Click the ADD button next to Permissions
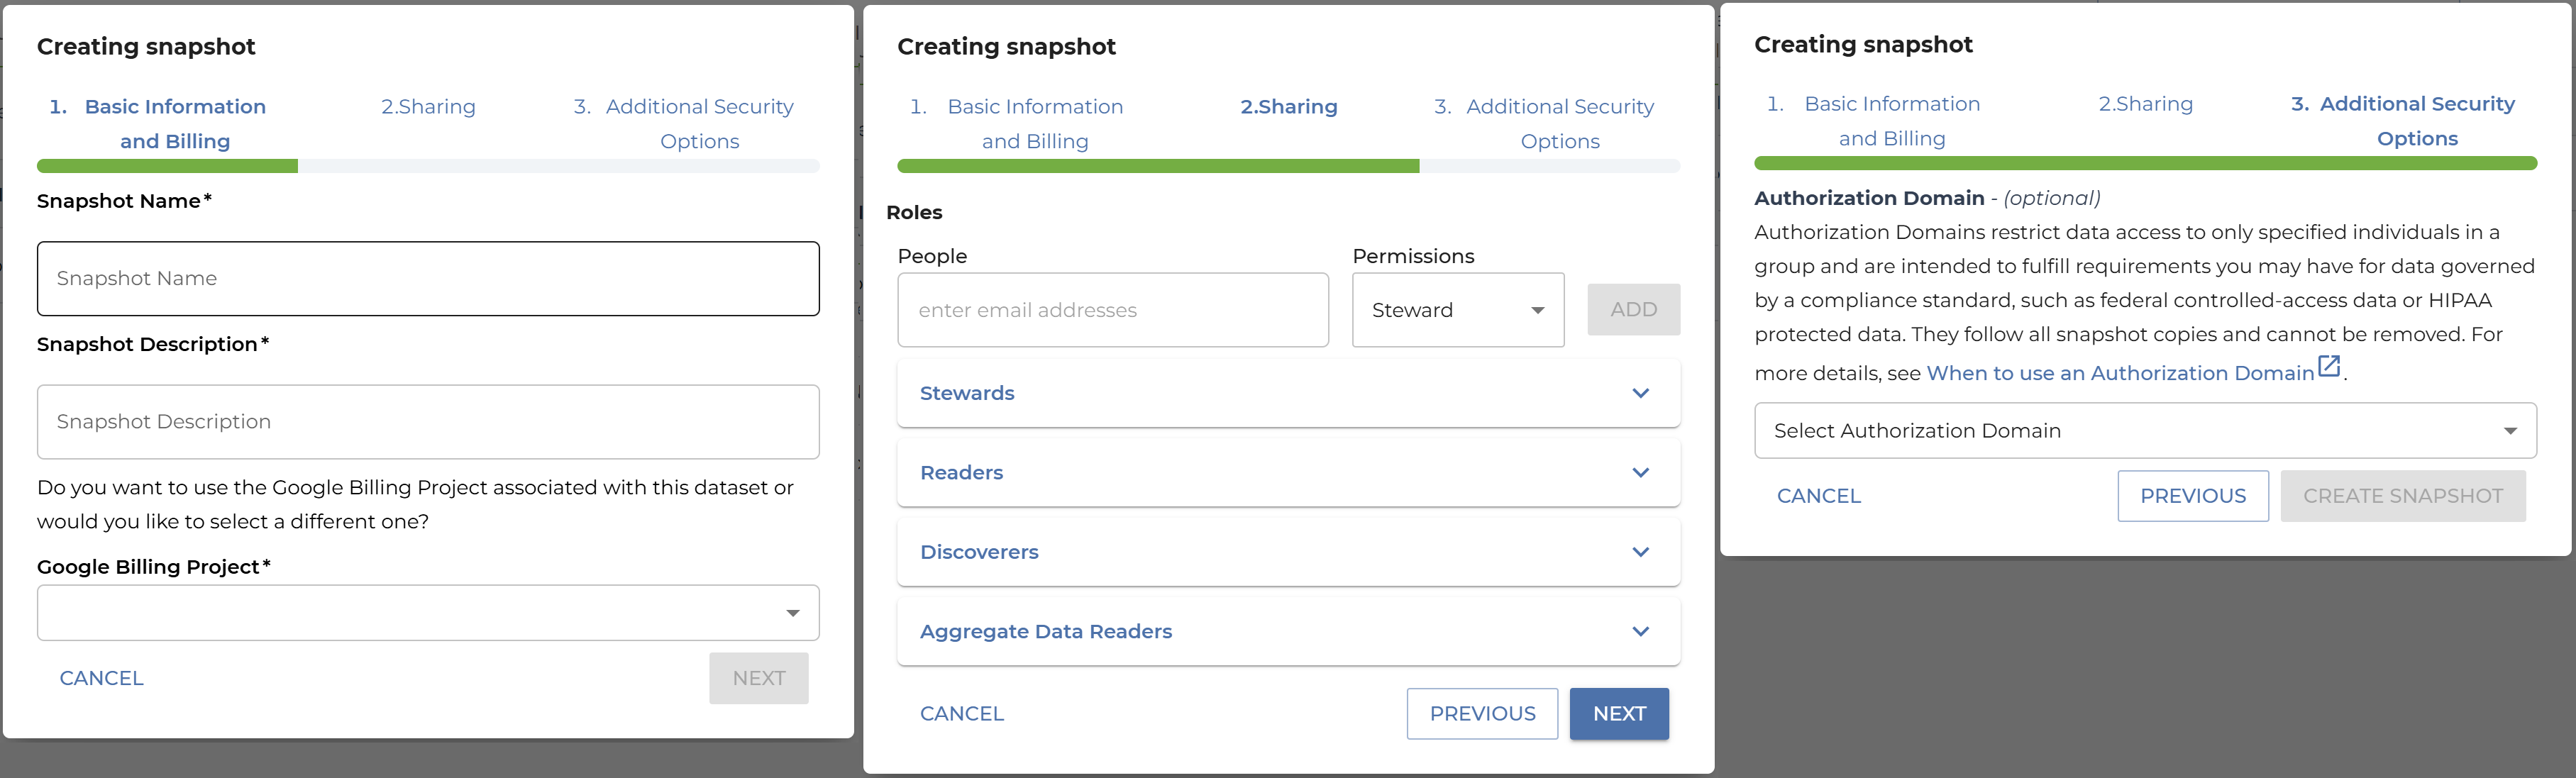 [x=1634, y=310]
